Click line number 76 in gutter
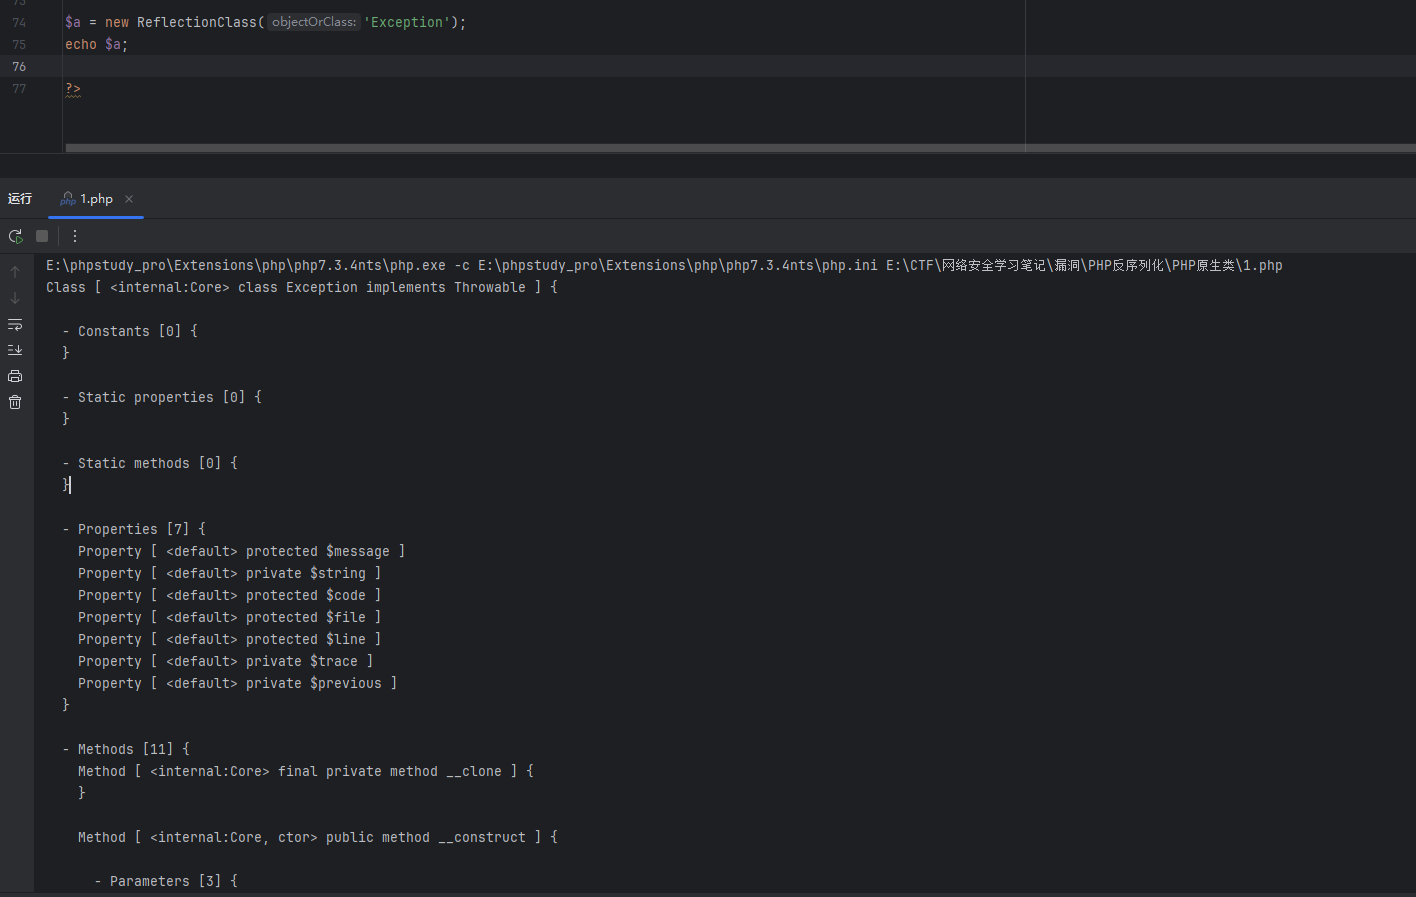Screen dimensions: 1416x897 tap(19, 66)
